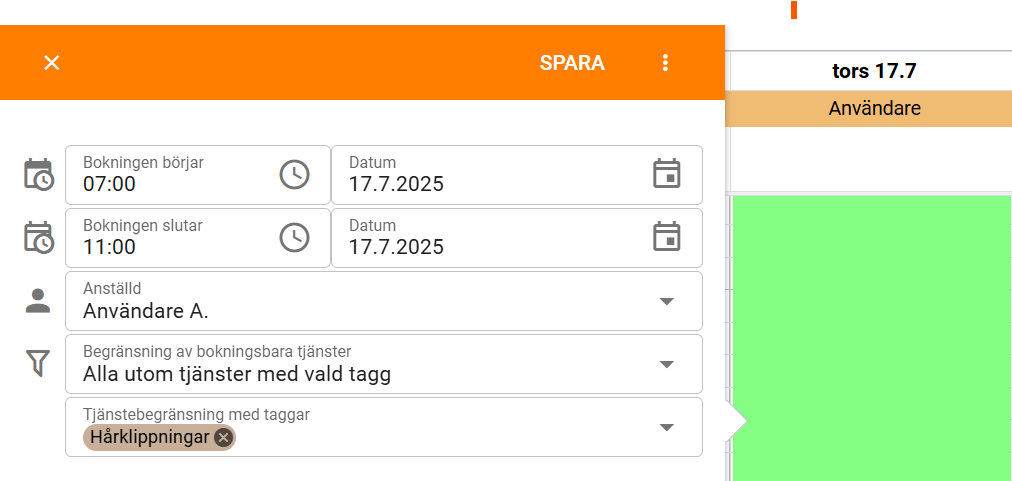Select the tors 17.7 day header
1012x481 pixels.
click(873, 71)
